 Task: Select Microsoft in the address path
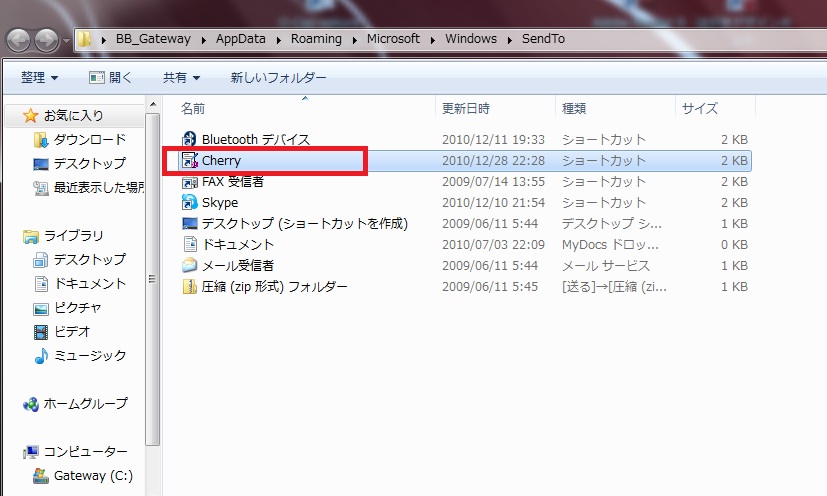point(393,39)
